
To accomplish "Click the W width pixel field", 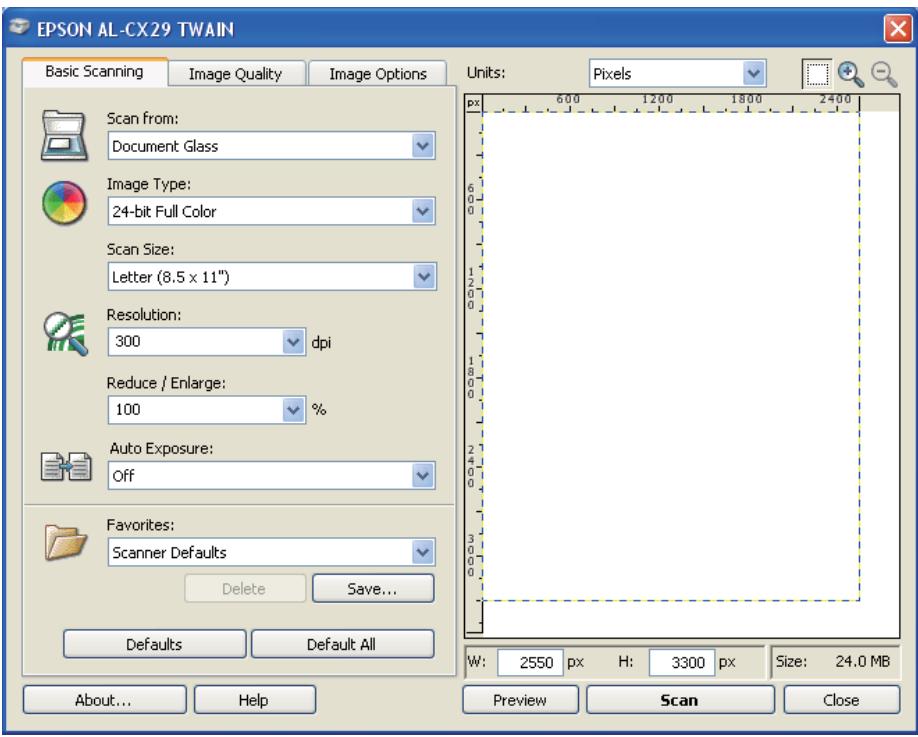I will click(x=530, y=662).
